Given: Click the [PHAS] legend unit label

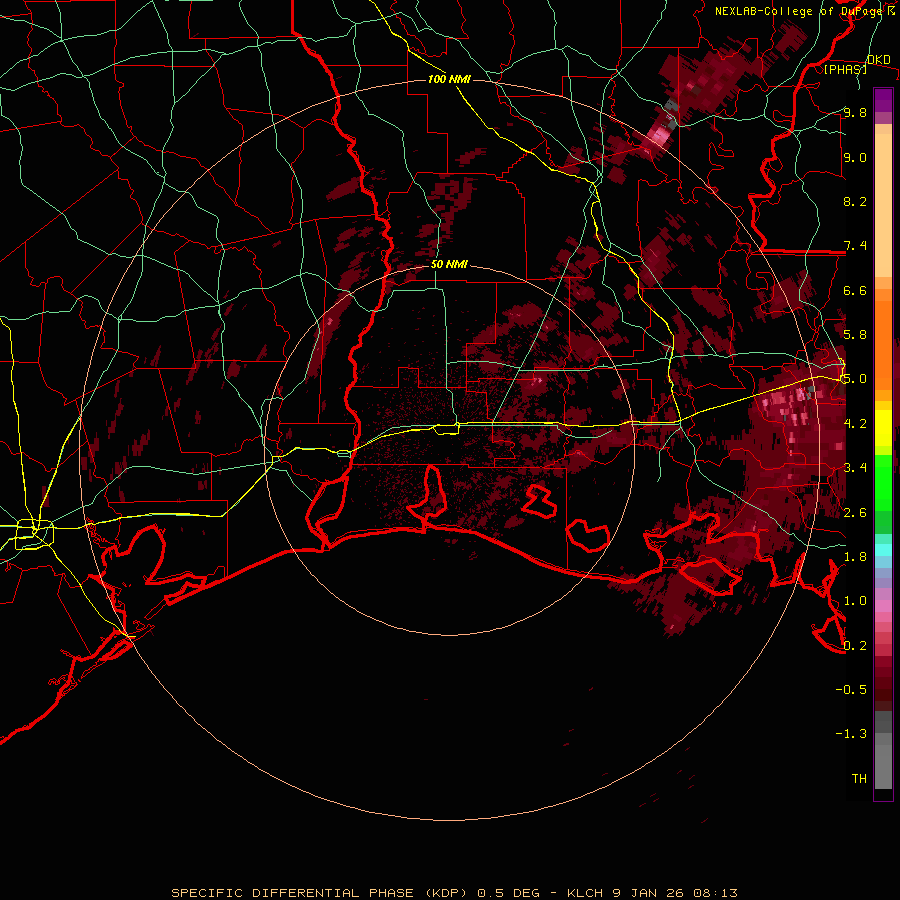Looking at the screenshot, I should [846, 69].
